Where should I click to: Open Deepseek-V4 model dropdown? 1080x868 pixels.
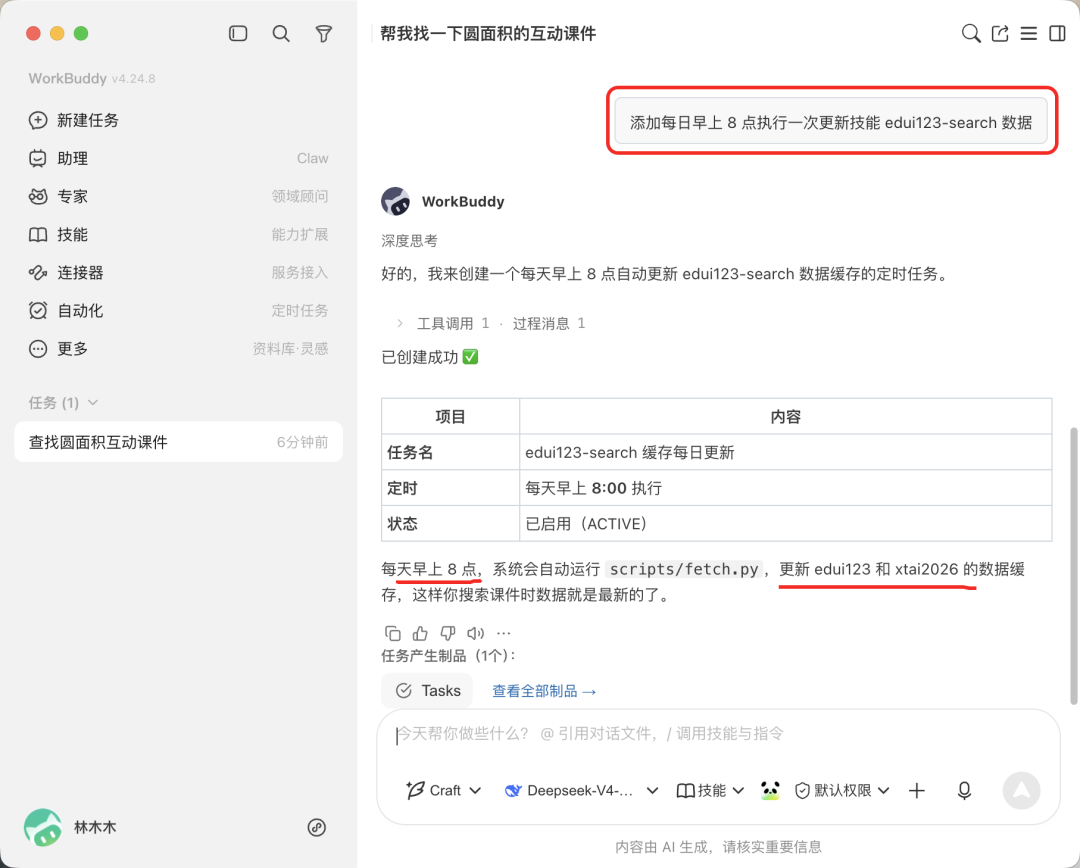click(581, 791)
